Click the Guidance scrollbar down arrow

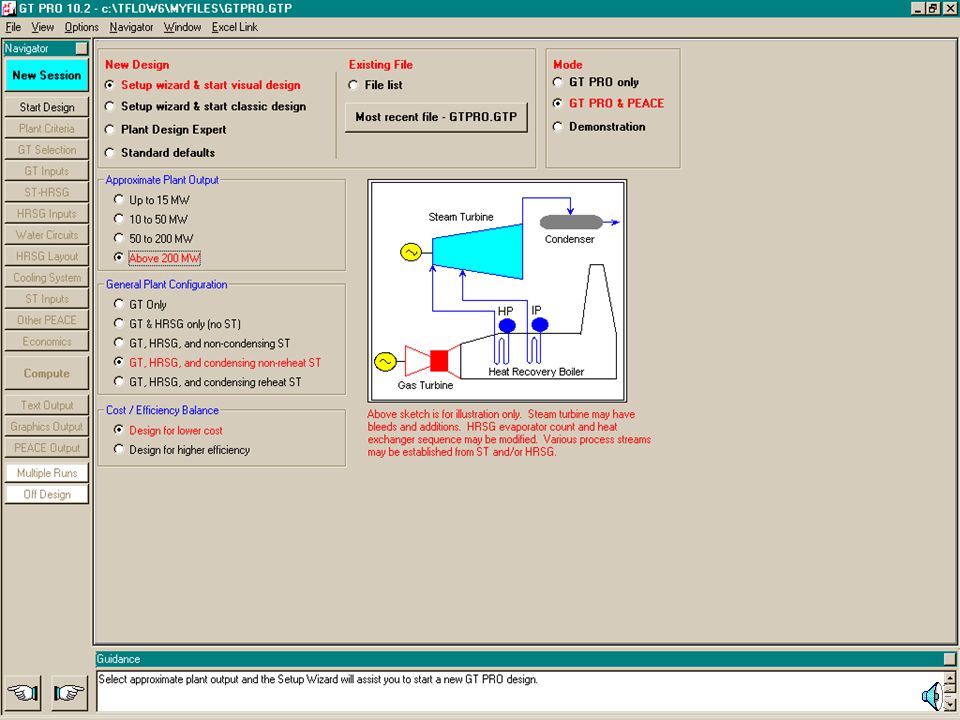point(950,705)
